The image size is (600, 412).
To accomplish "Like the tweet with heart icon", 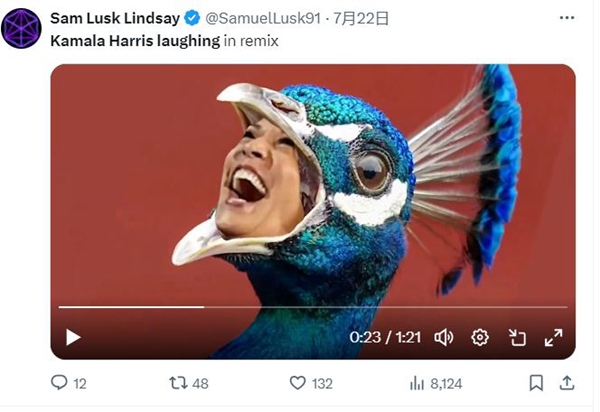I will (x=297, y=383).
